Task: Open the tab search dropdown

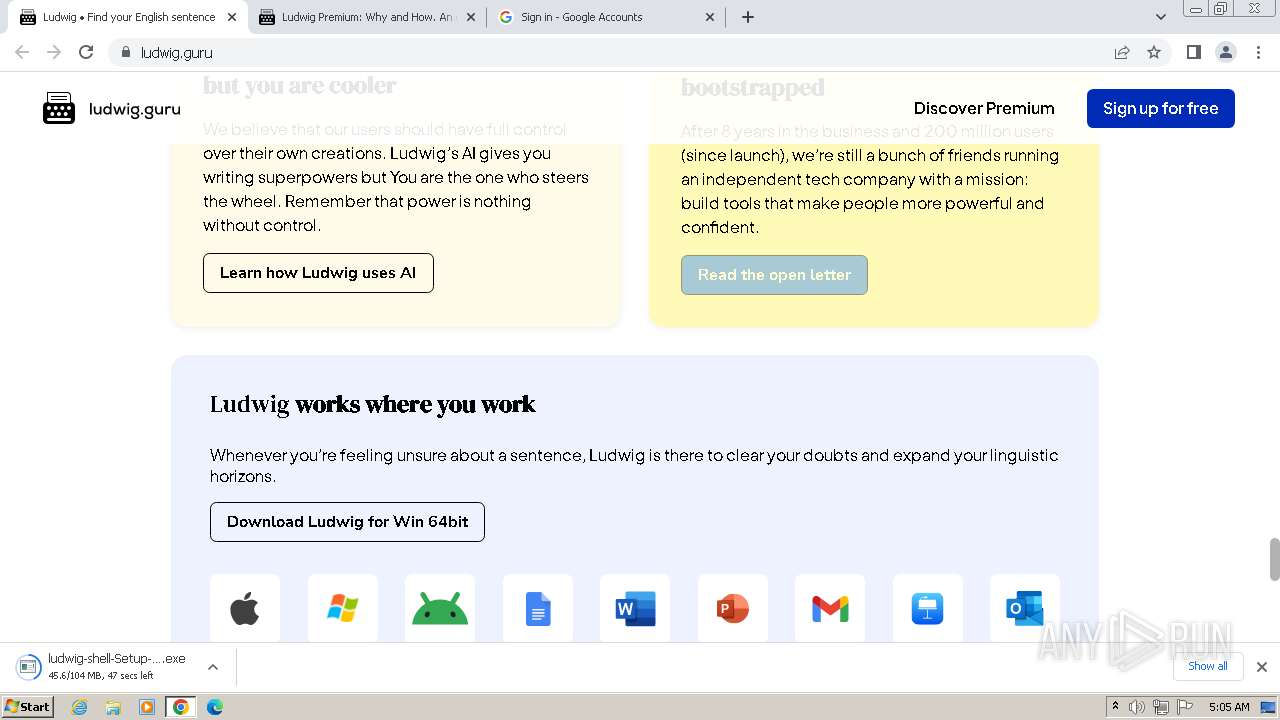Action: coord(1161,17)
